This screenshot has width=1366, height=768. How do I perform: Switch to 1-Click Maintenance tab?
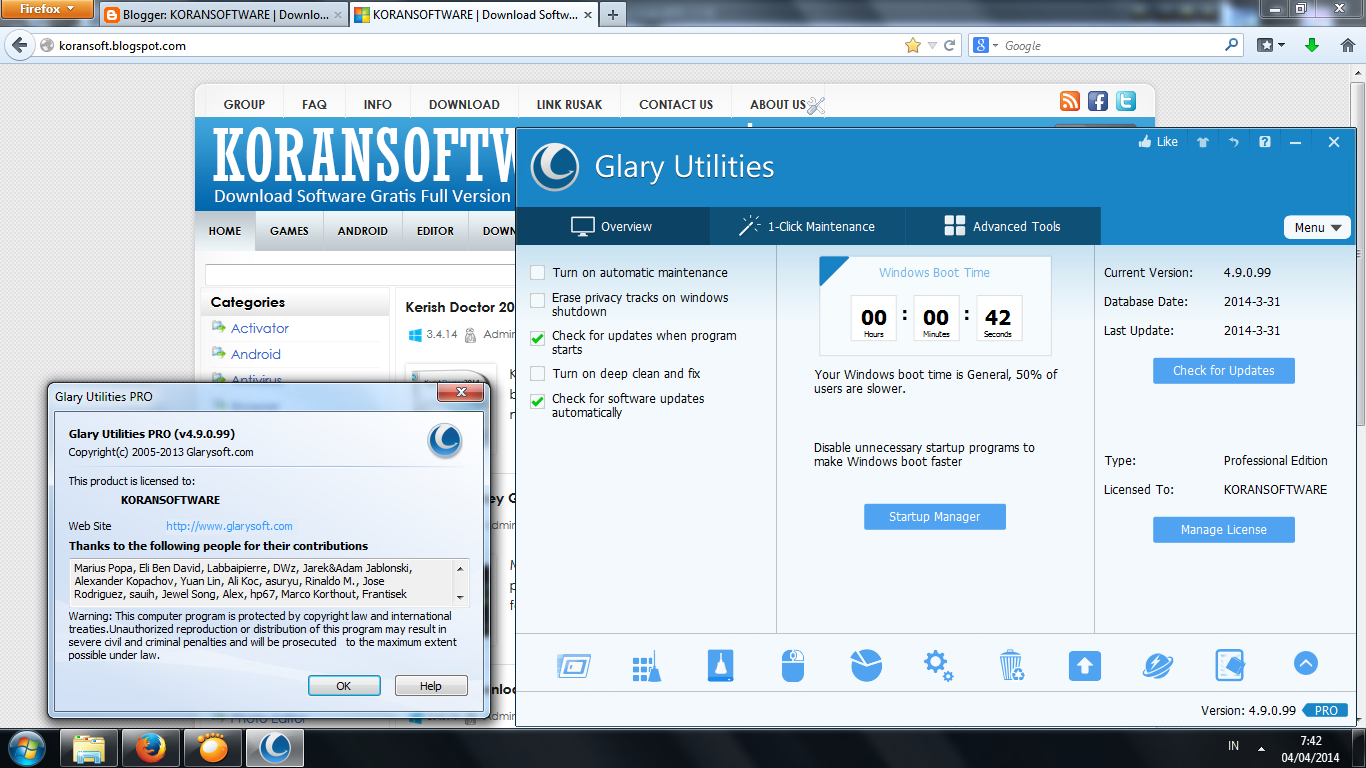coord(807,226)
